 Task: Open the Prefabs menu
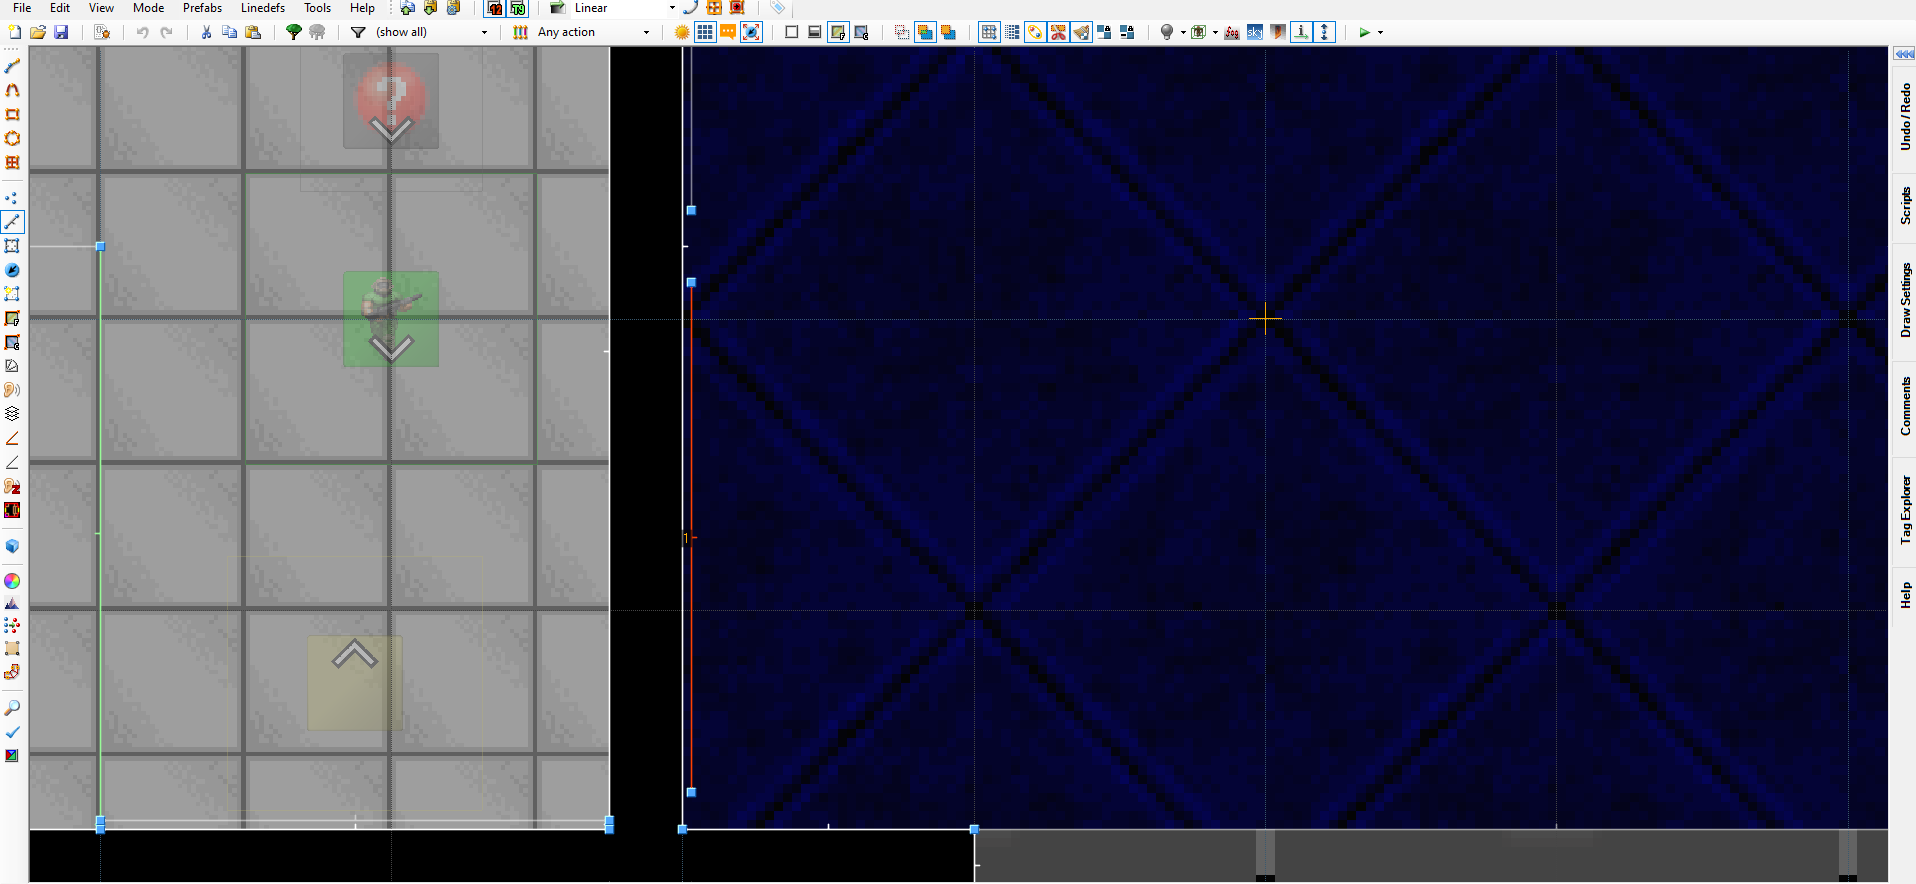[202, 8]
